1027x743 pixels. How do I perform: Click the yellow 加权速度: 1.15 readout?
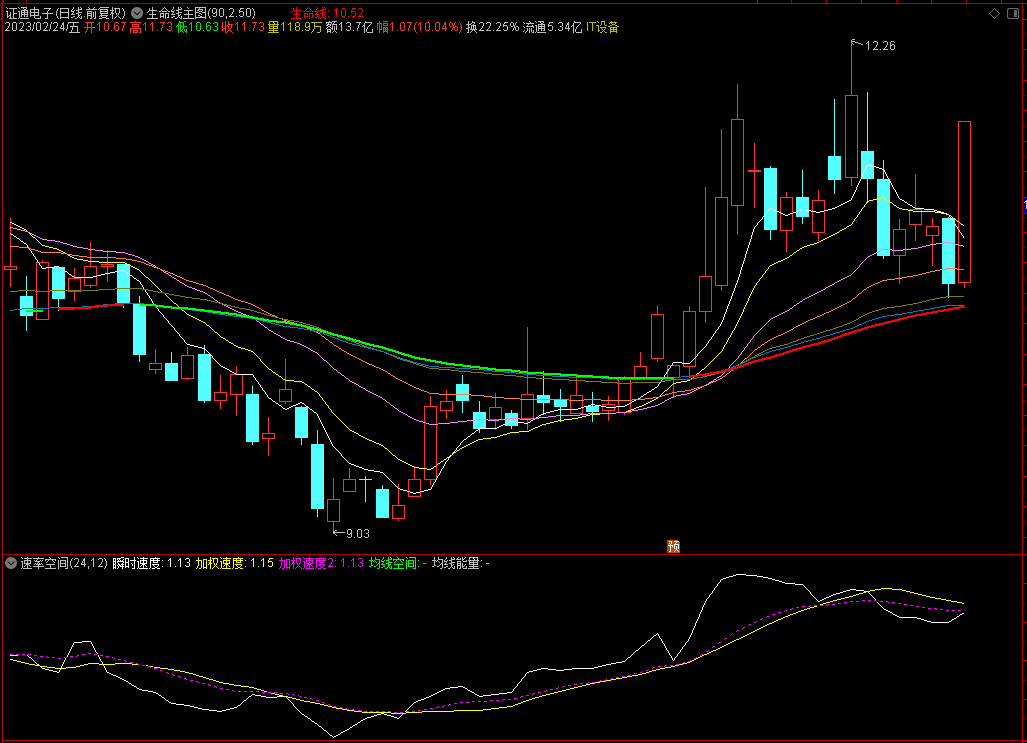click(234, 563)
